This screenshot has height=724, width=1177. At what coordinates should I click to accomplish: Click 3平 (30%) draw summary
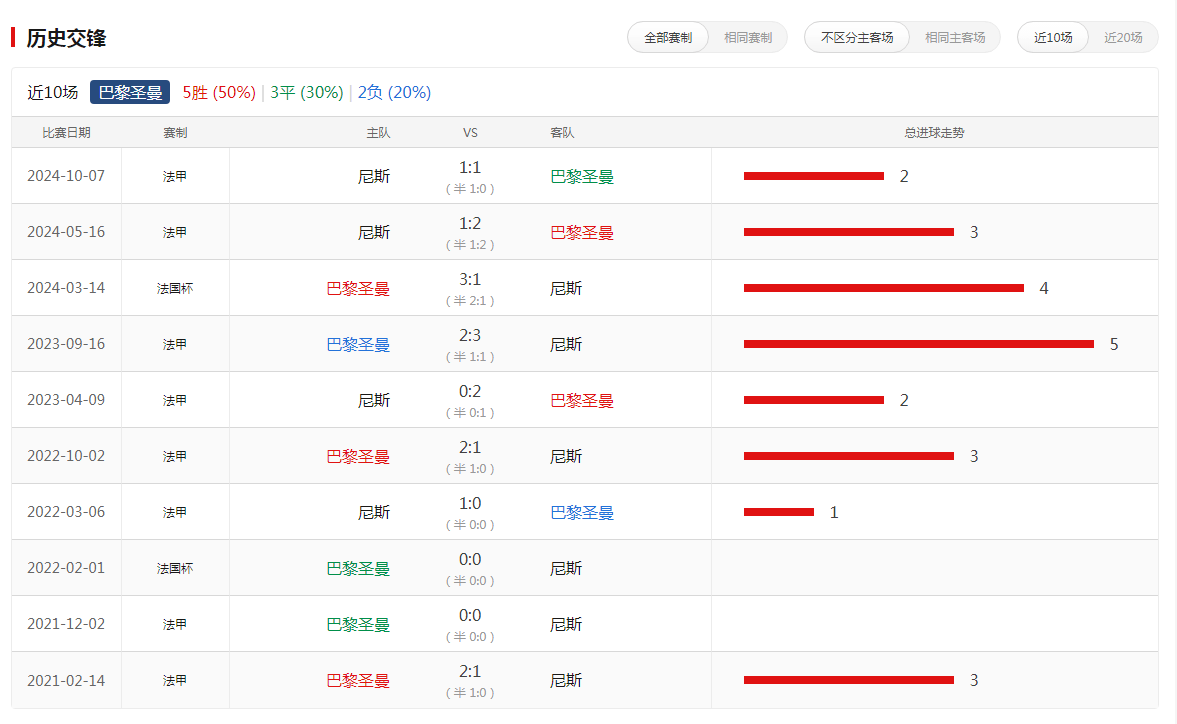click(306, 92)
